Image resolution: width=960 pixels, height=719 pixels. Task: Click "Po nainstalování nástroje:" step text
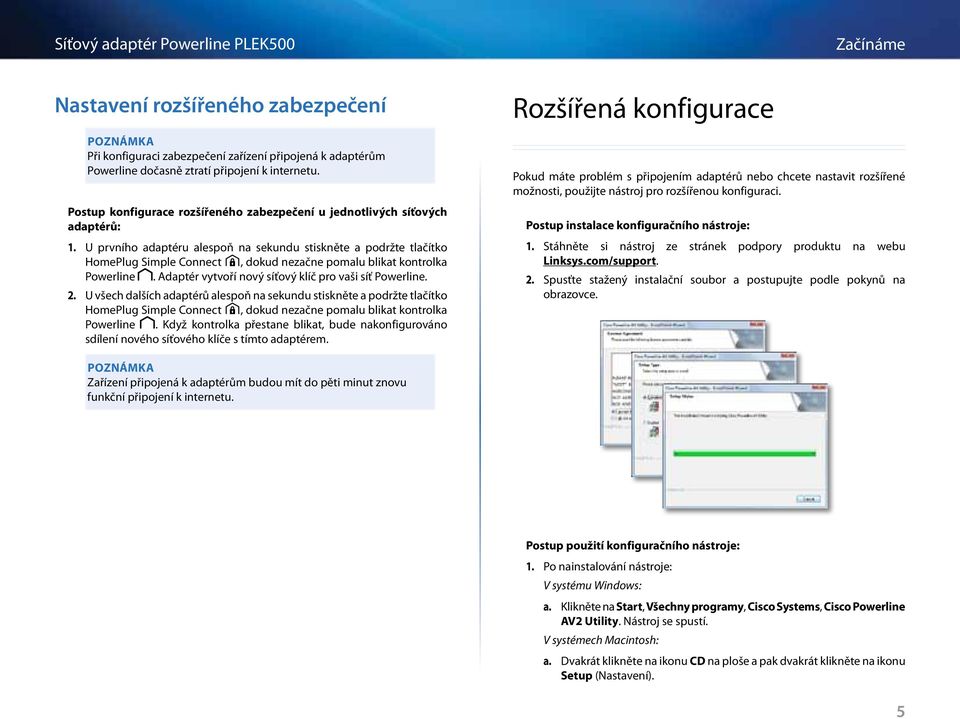607,567
